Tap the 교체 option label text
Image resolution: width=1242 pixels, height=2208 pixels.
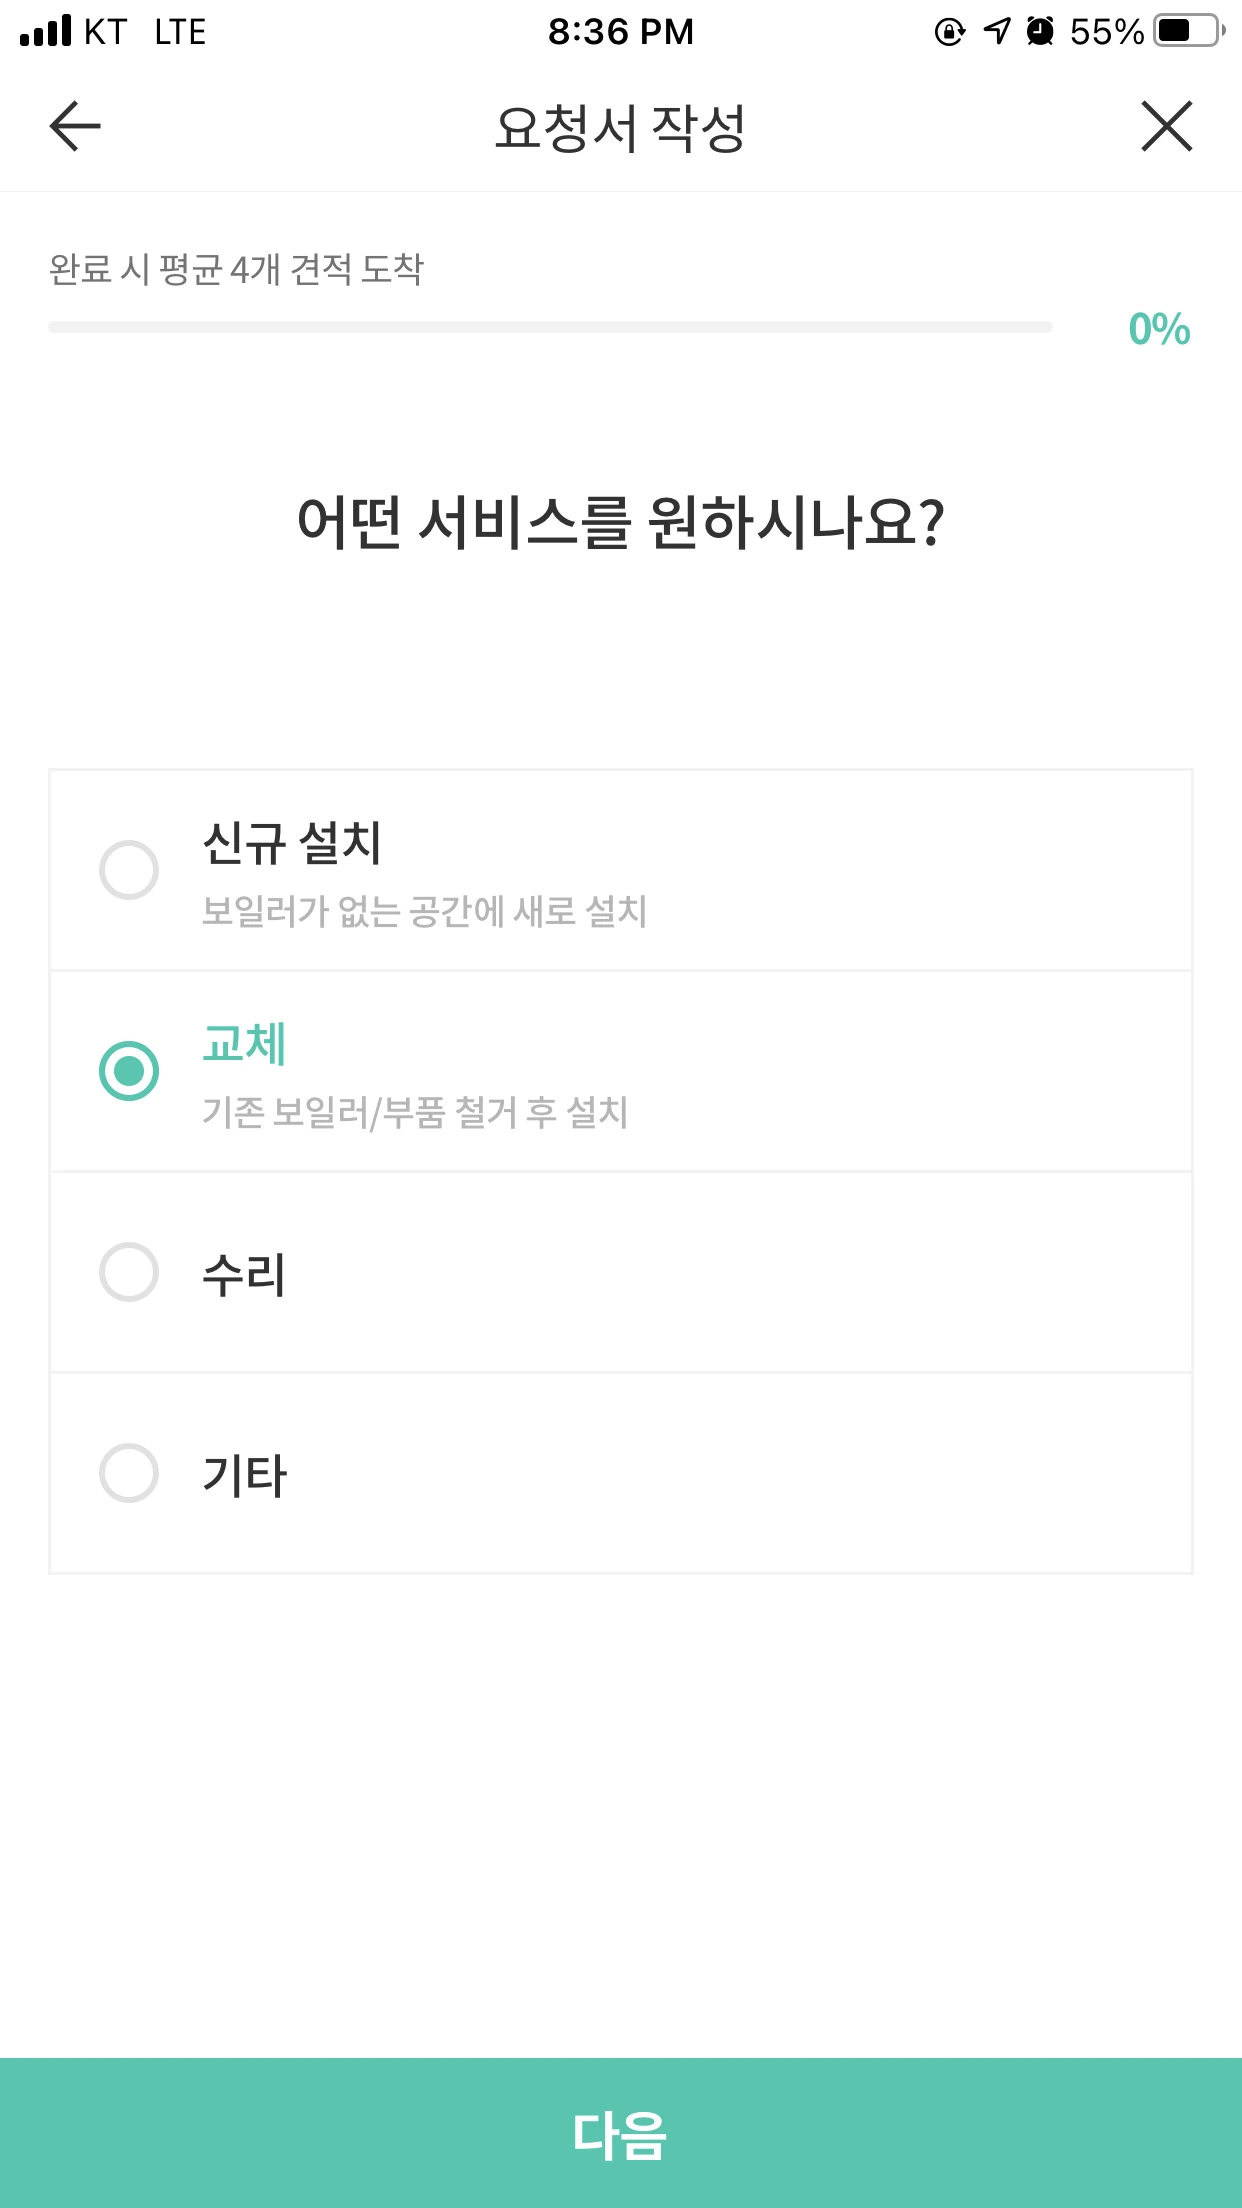coord(245,1044)
